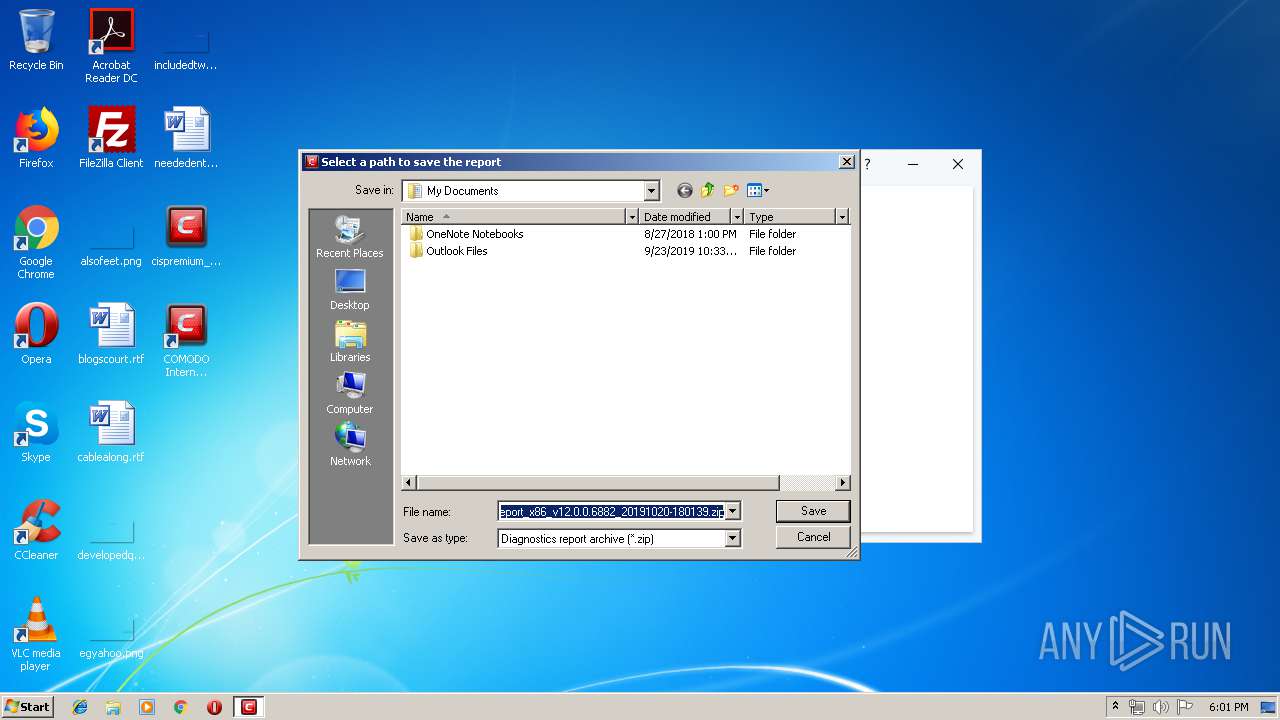Open COMODO Internet Security shortcut
The width and height of the screenshot is (1280, 720).
pos(186,340)
